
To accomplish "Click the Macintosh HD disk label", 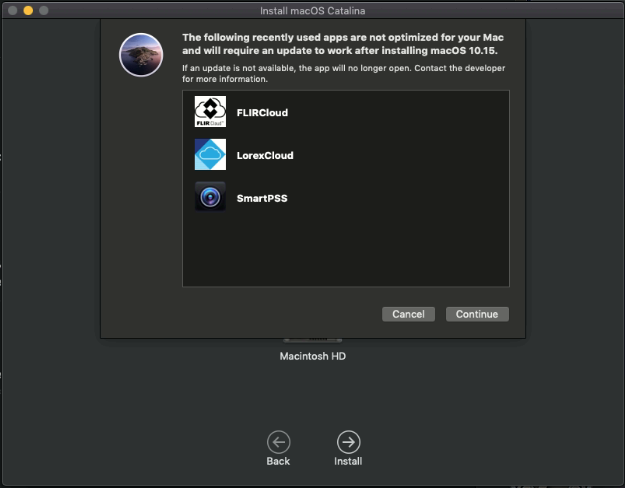I will [x=313, y=356].
